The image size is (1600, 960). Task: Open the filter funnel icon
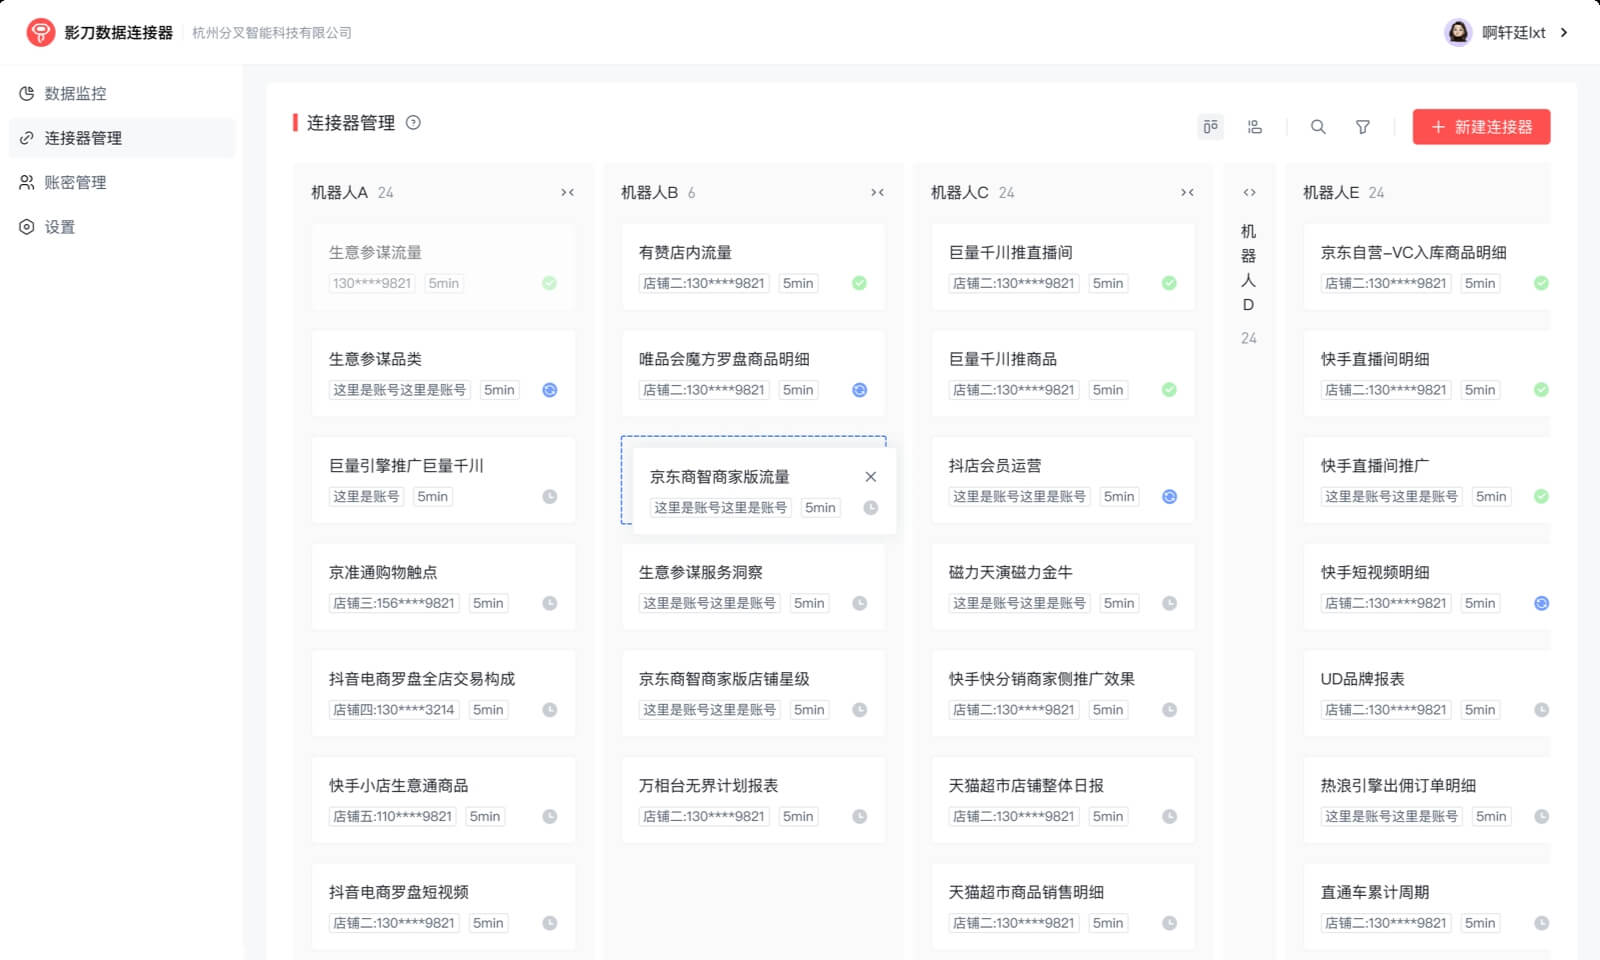tap(1362, 127)
